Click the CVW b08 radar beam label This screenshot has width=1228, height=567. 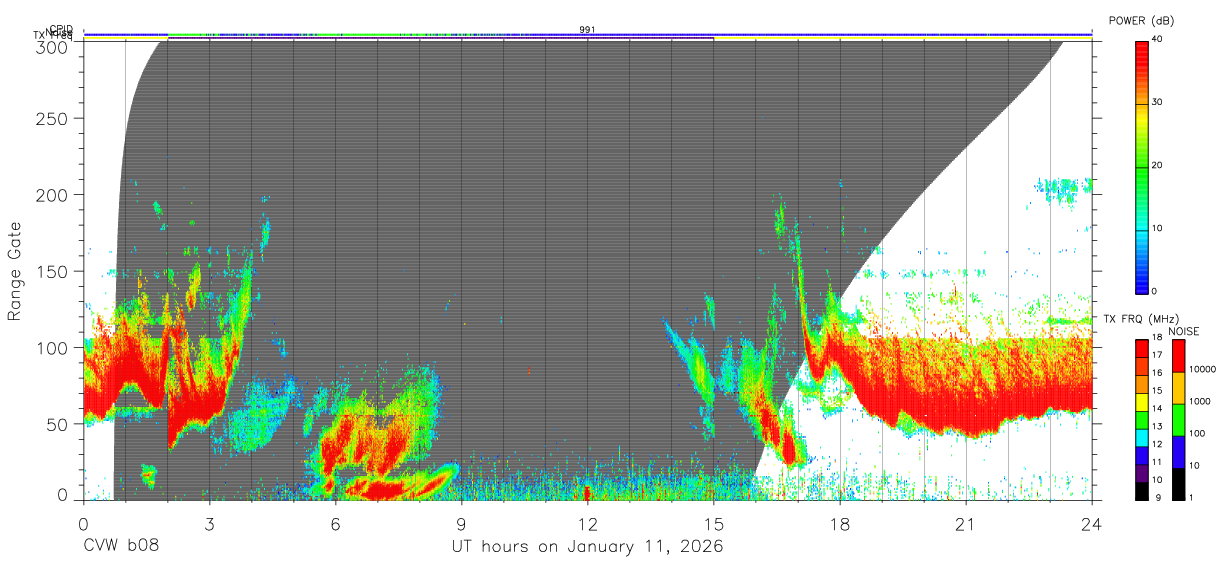[121, 547]
